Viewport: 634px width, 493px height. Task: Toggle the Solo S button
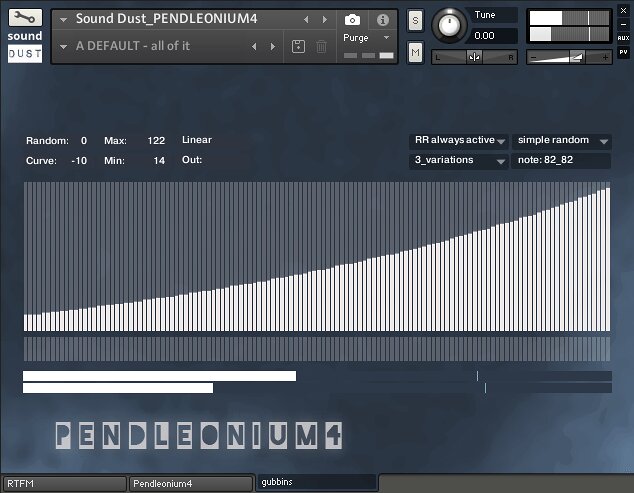tap(415, 21)
